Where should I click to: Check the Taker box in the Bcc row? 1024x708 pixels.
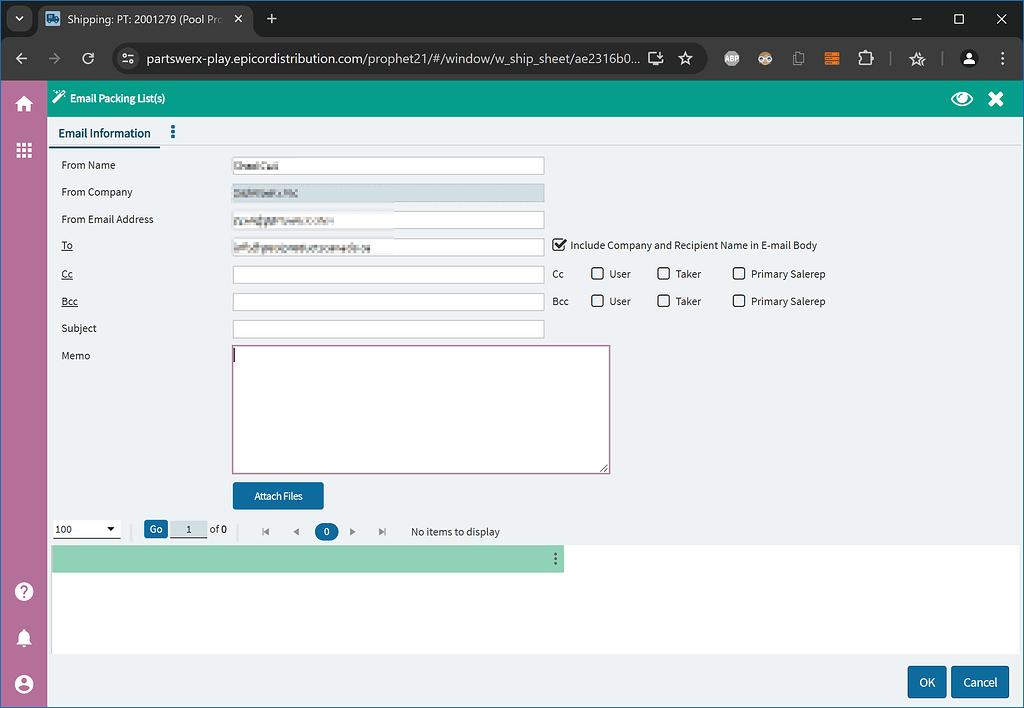tap(664, 300)
